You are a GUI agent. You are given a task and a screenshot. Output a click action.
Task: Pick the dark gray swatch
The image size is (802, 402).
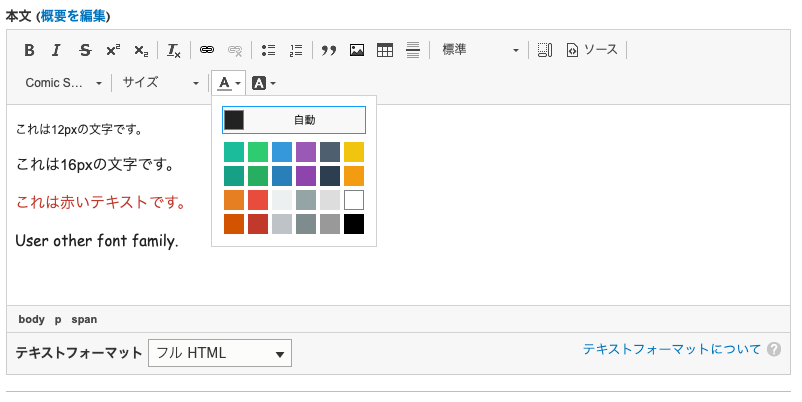[330, 224]
